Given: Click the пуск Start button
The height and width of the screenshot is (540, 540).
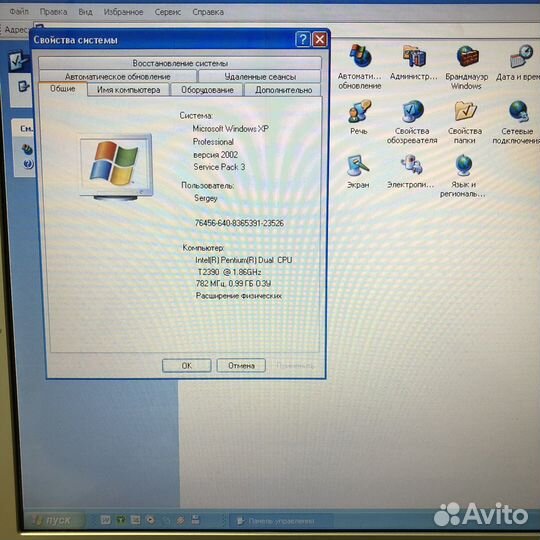Looking at the screenshot, I should (54, 520).
